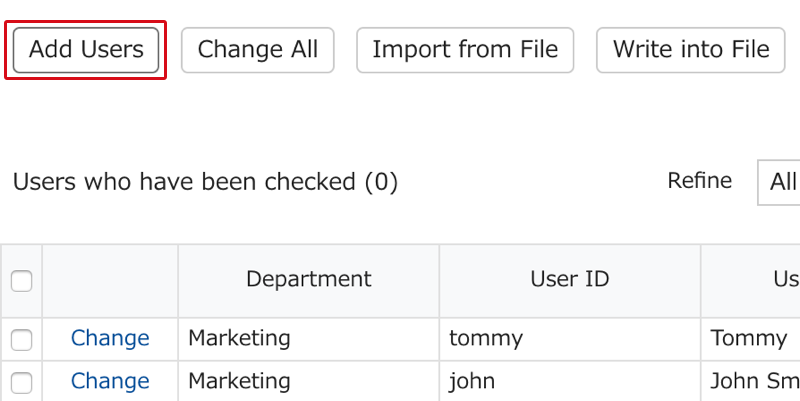Open the Change link for user tommy

110,338
